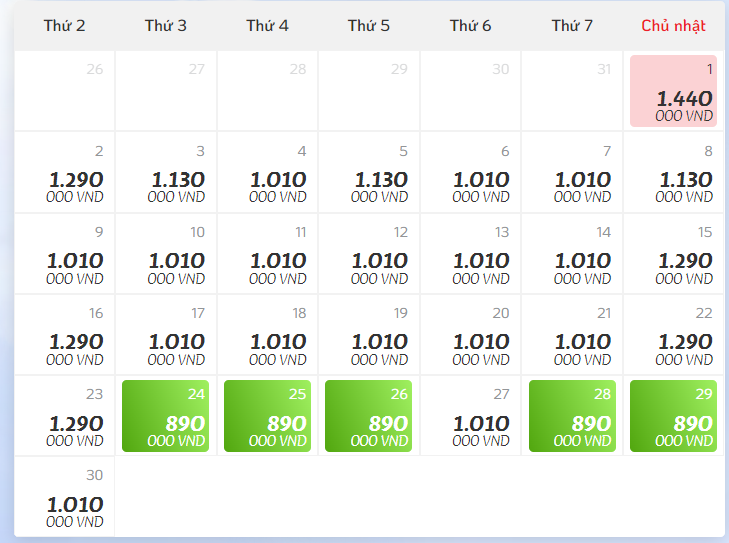Pick day 3 with 1.130 fare
Viewport: 729px width, 543px height.
166,172
